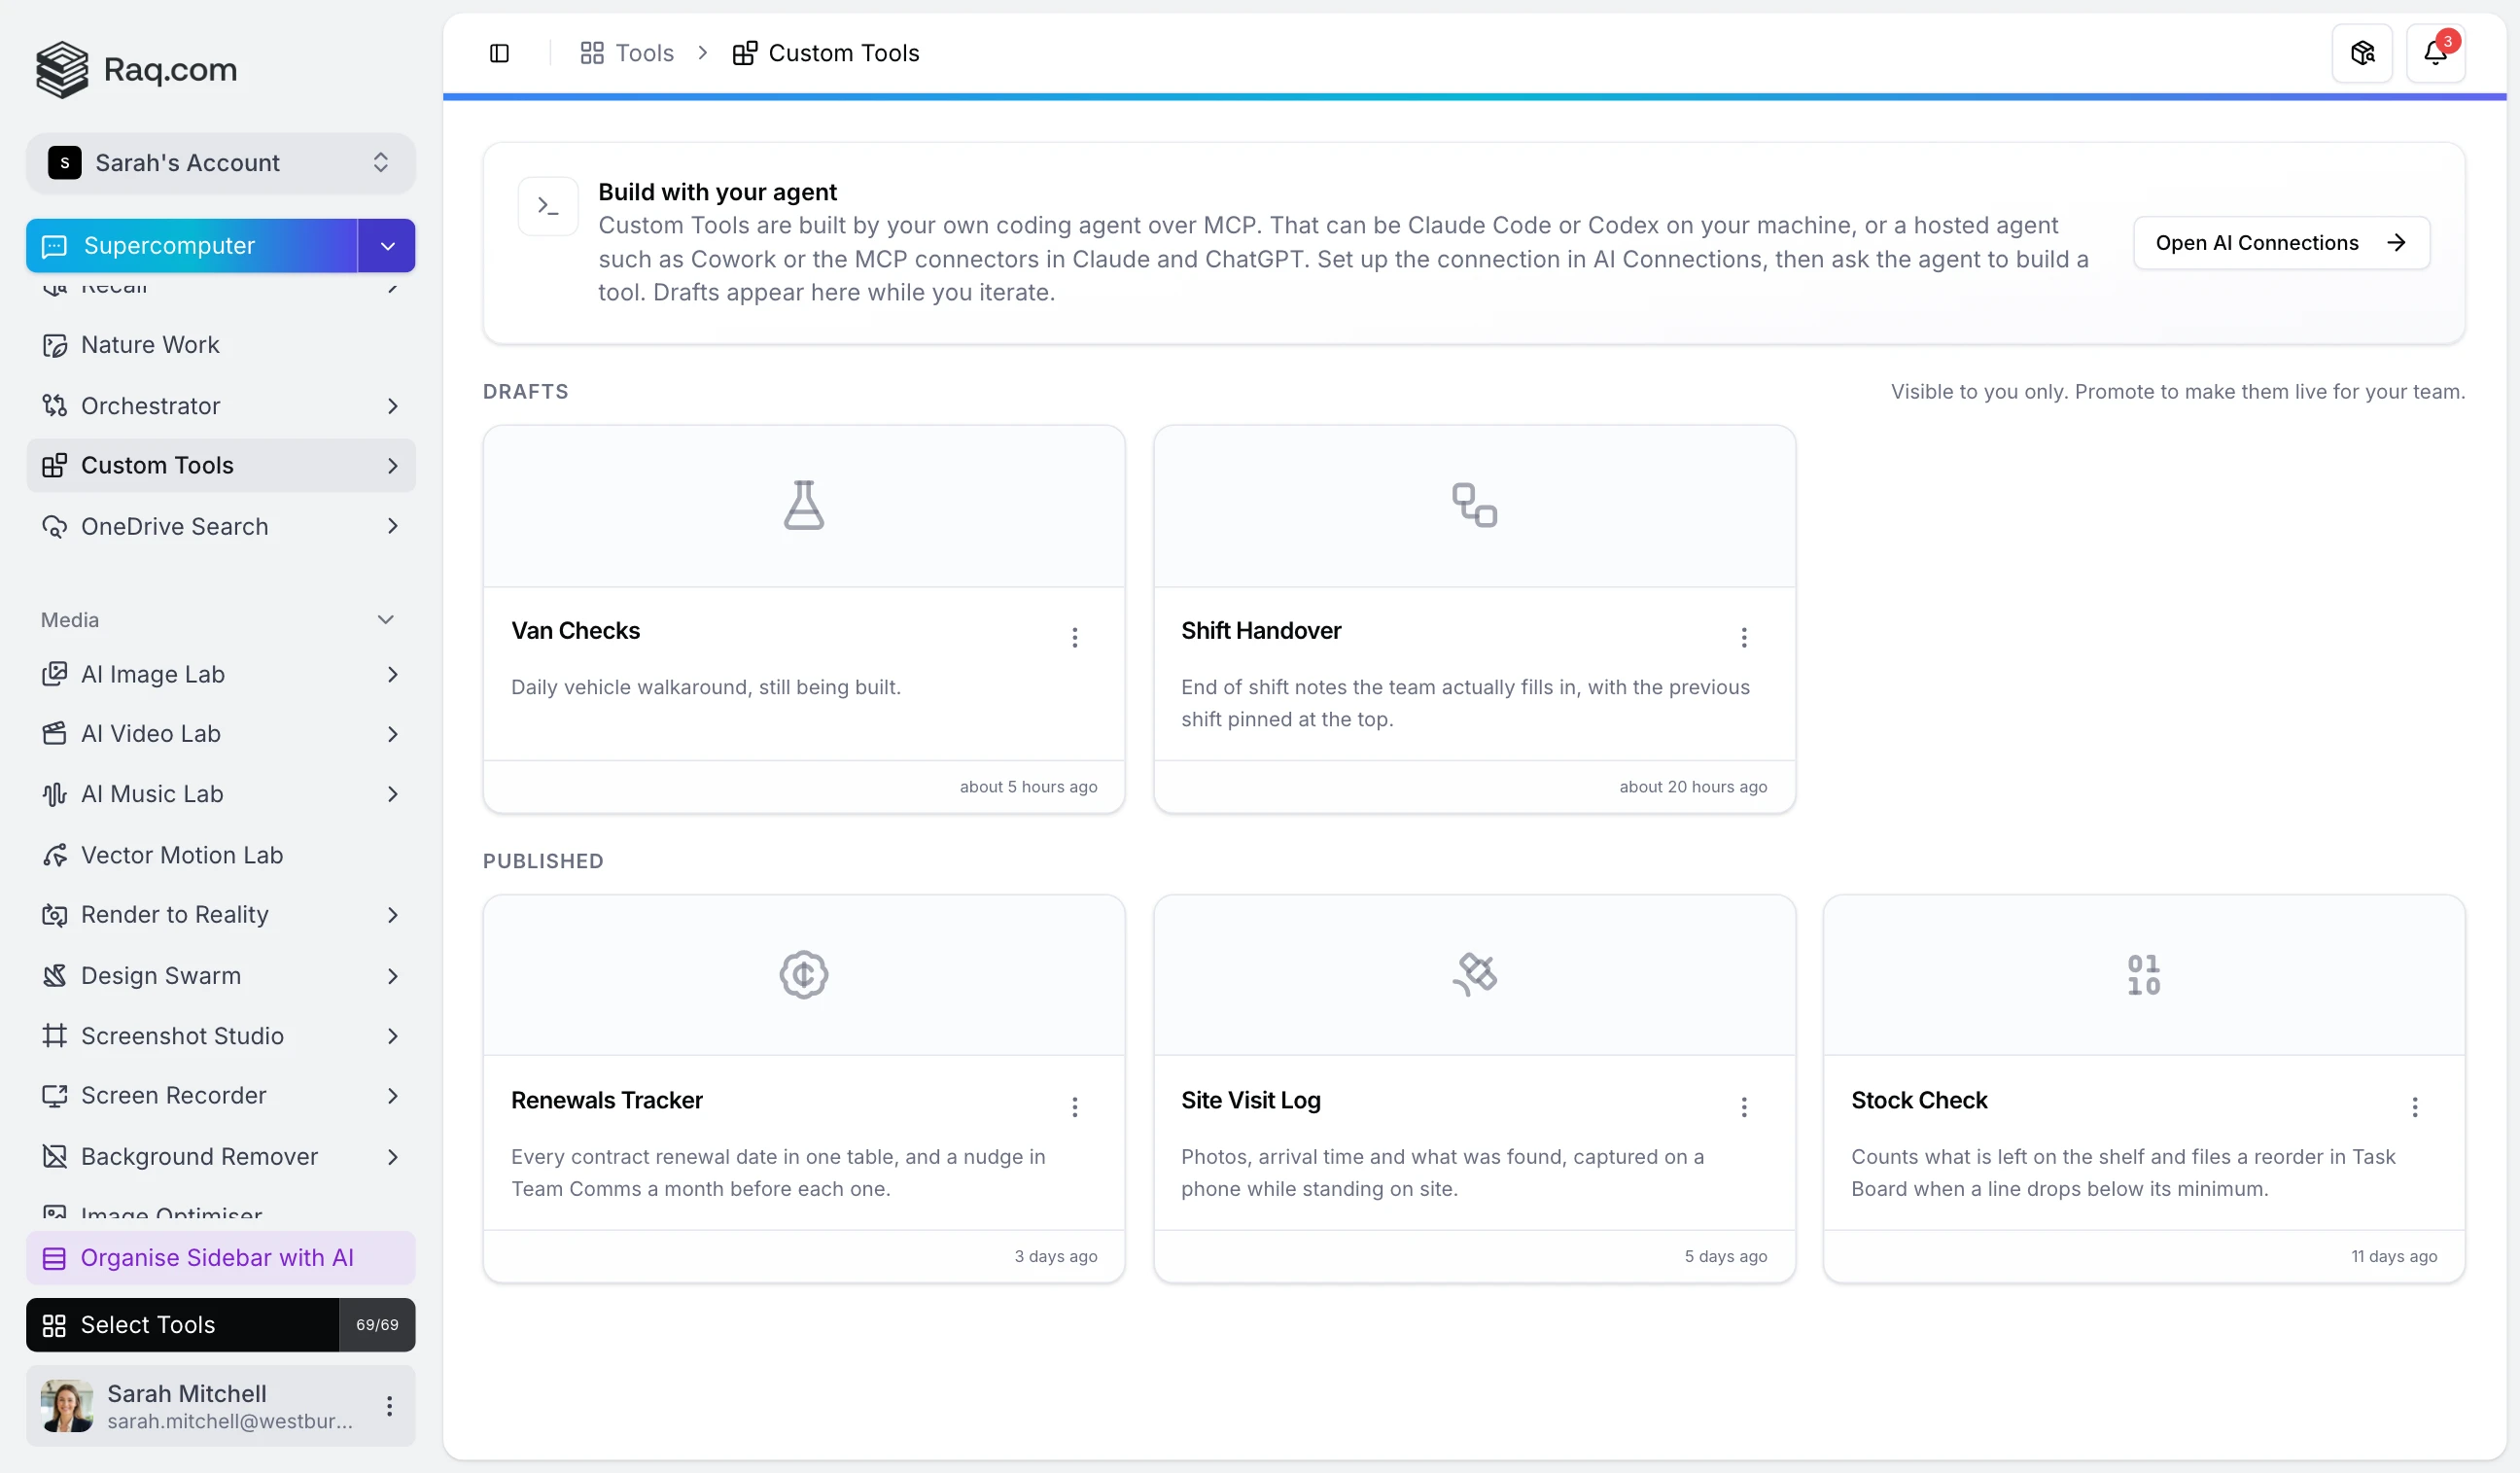Expand the Design Swarm chevron
This screenshot has height=1473, width=2520.
pos(392,976)
